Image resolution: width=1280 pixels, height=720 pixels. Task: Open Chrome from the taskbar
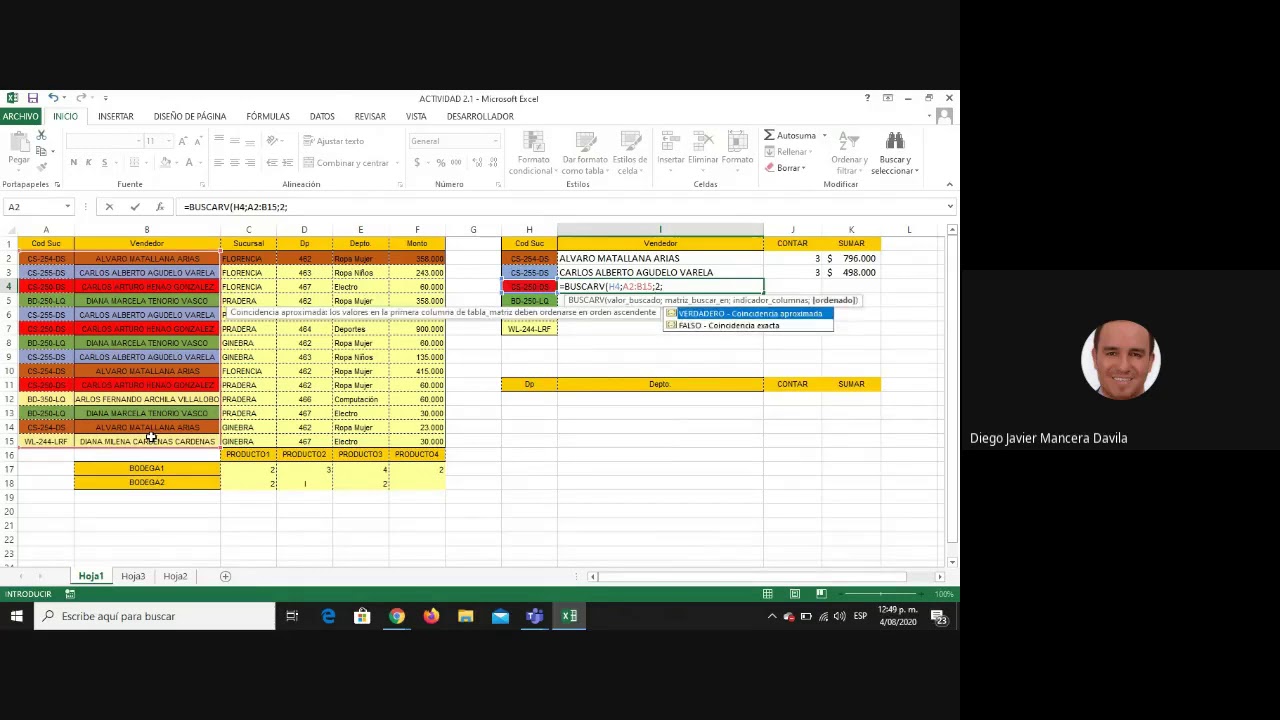397,616
